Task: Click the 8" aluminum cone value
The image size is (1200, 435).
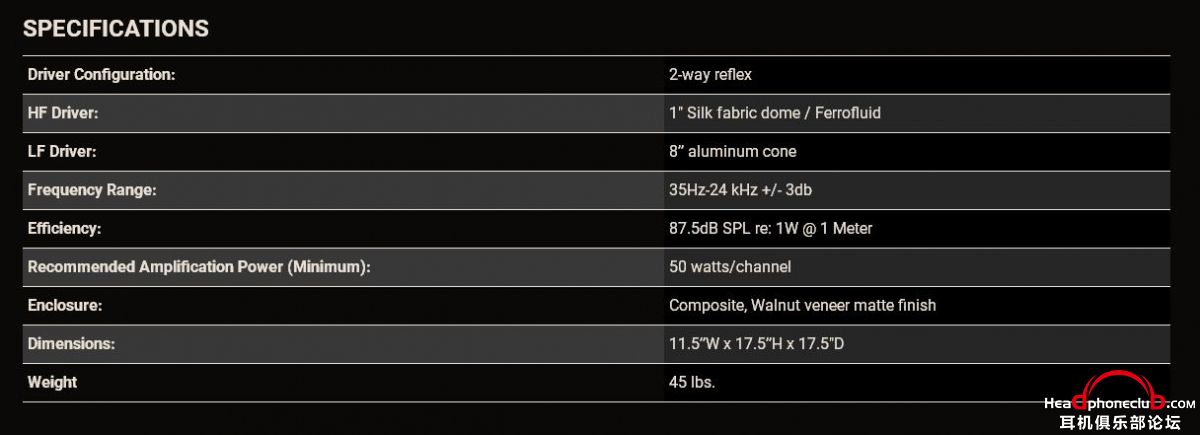Action: [733, 152]
